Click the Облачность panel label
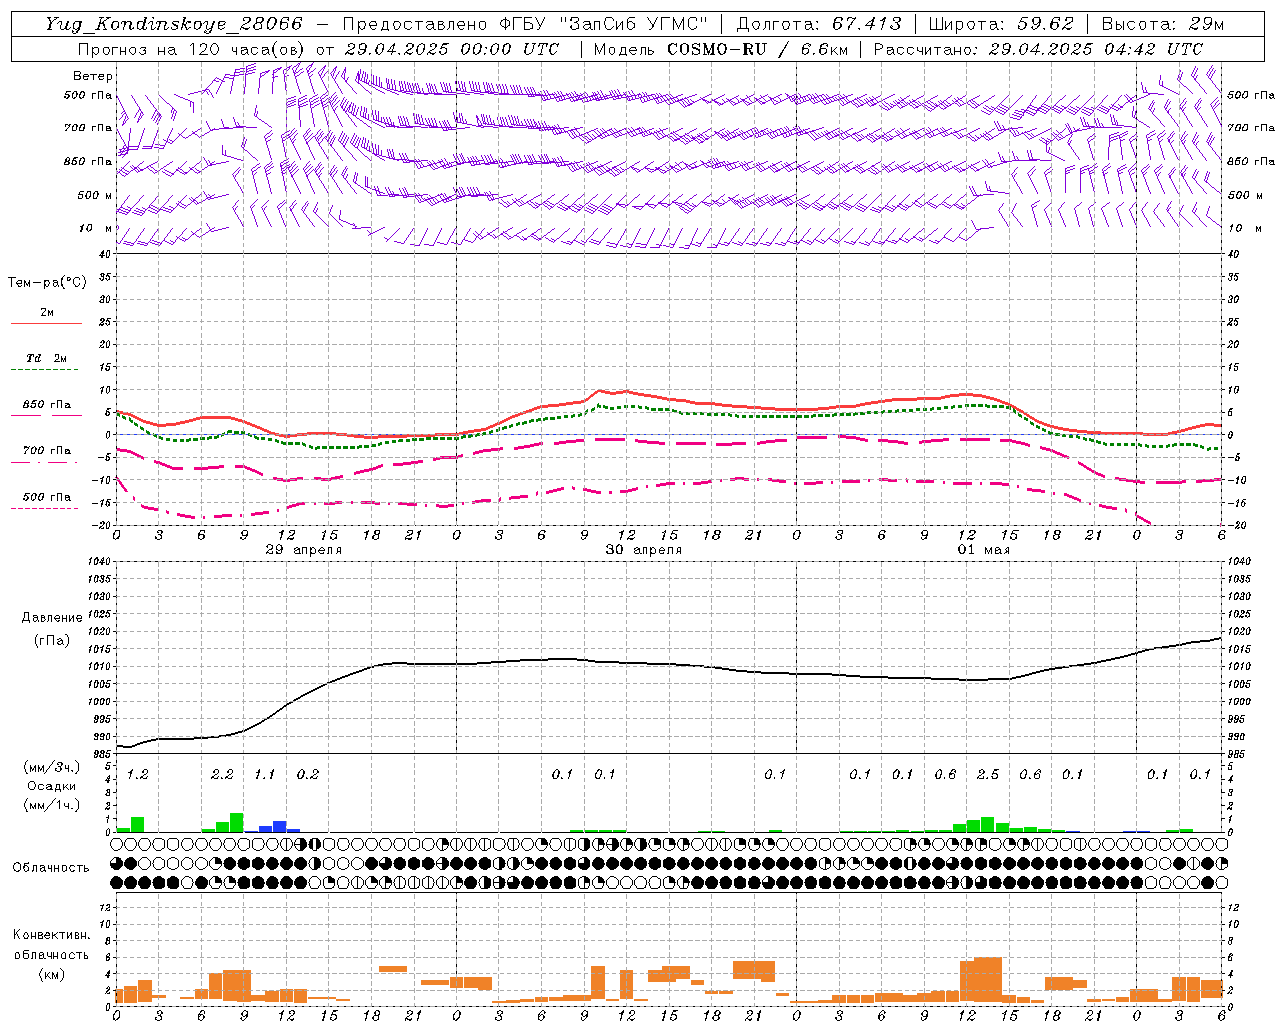Screen dimensions: 1280x1024 click(51, 868)
